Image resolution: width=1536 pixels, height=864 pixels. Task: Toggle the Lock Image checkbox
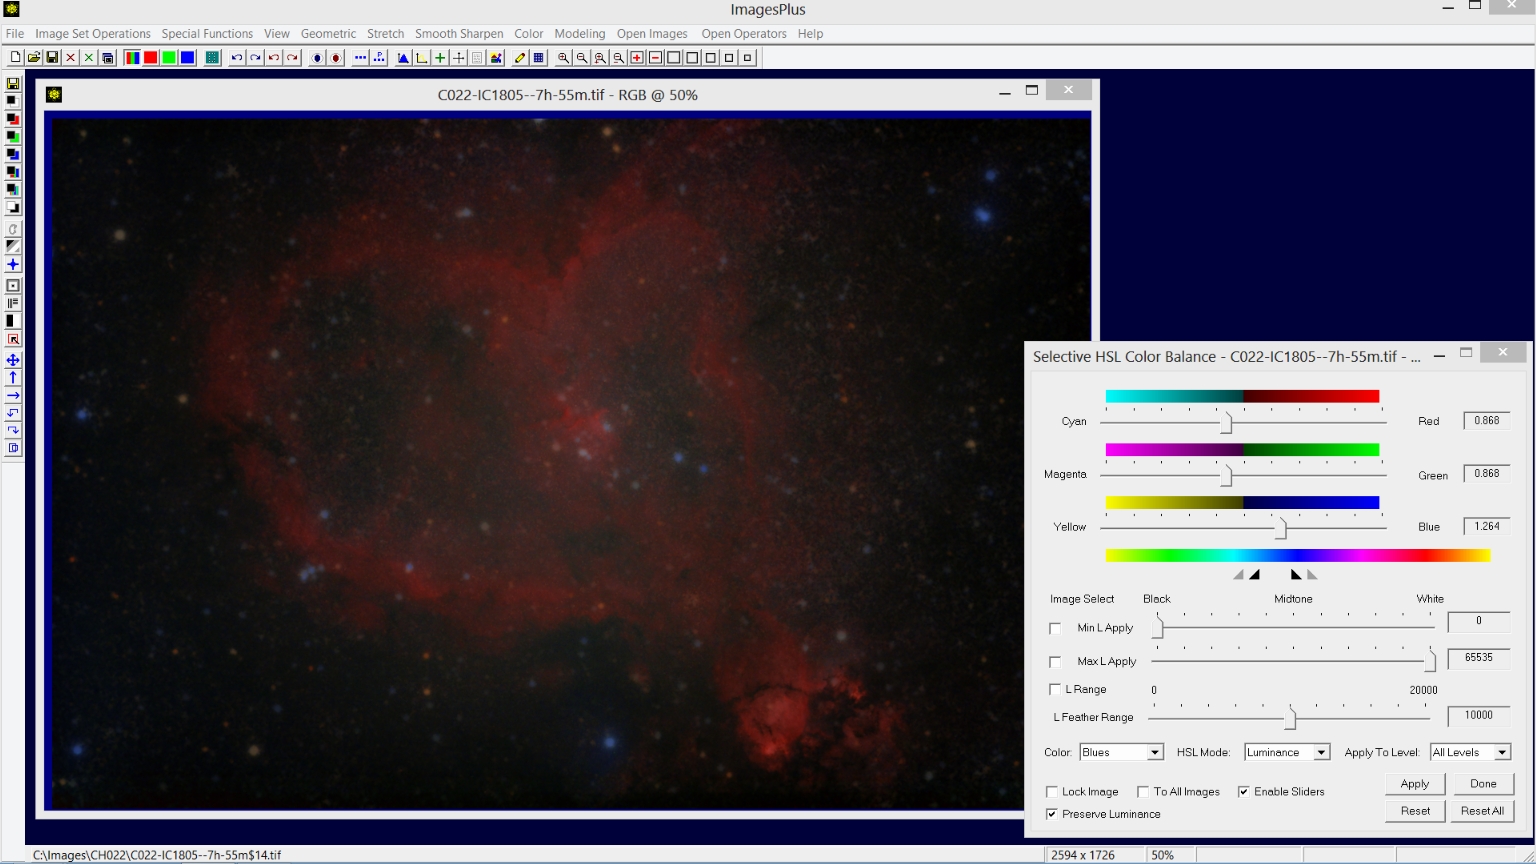pyautogui.click(x=1052, y=792)
